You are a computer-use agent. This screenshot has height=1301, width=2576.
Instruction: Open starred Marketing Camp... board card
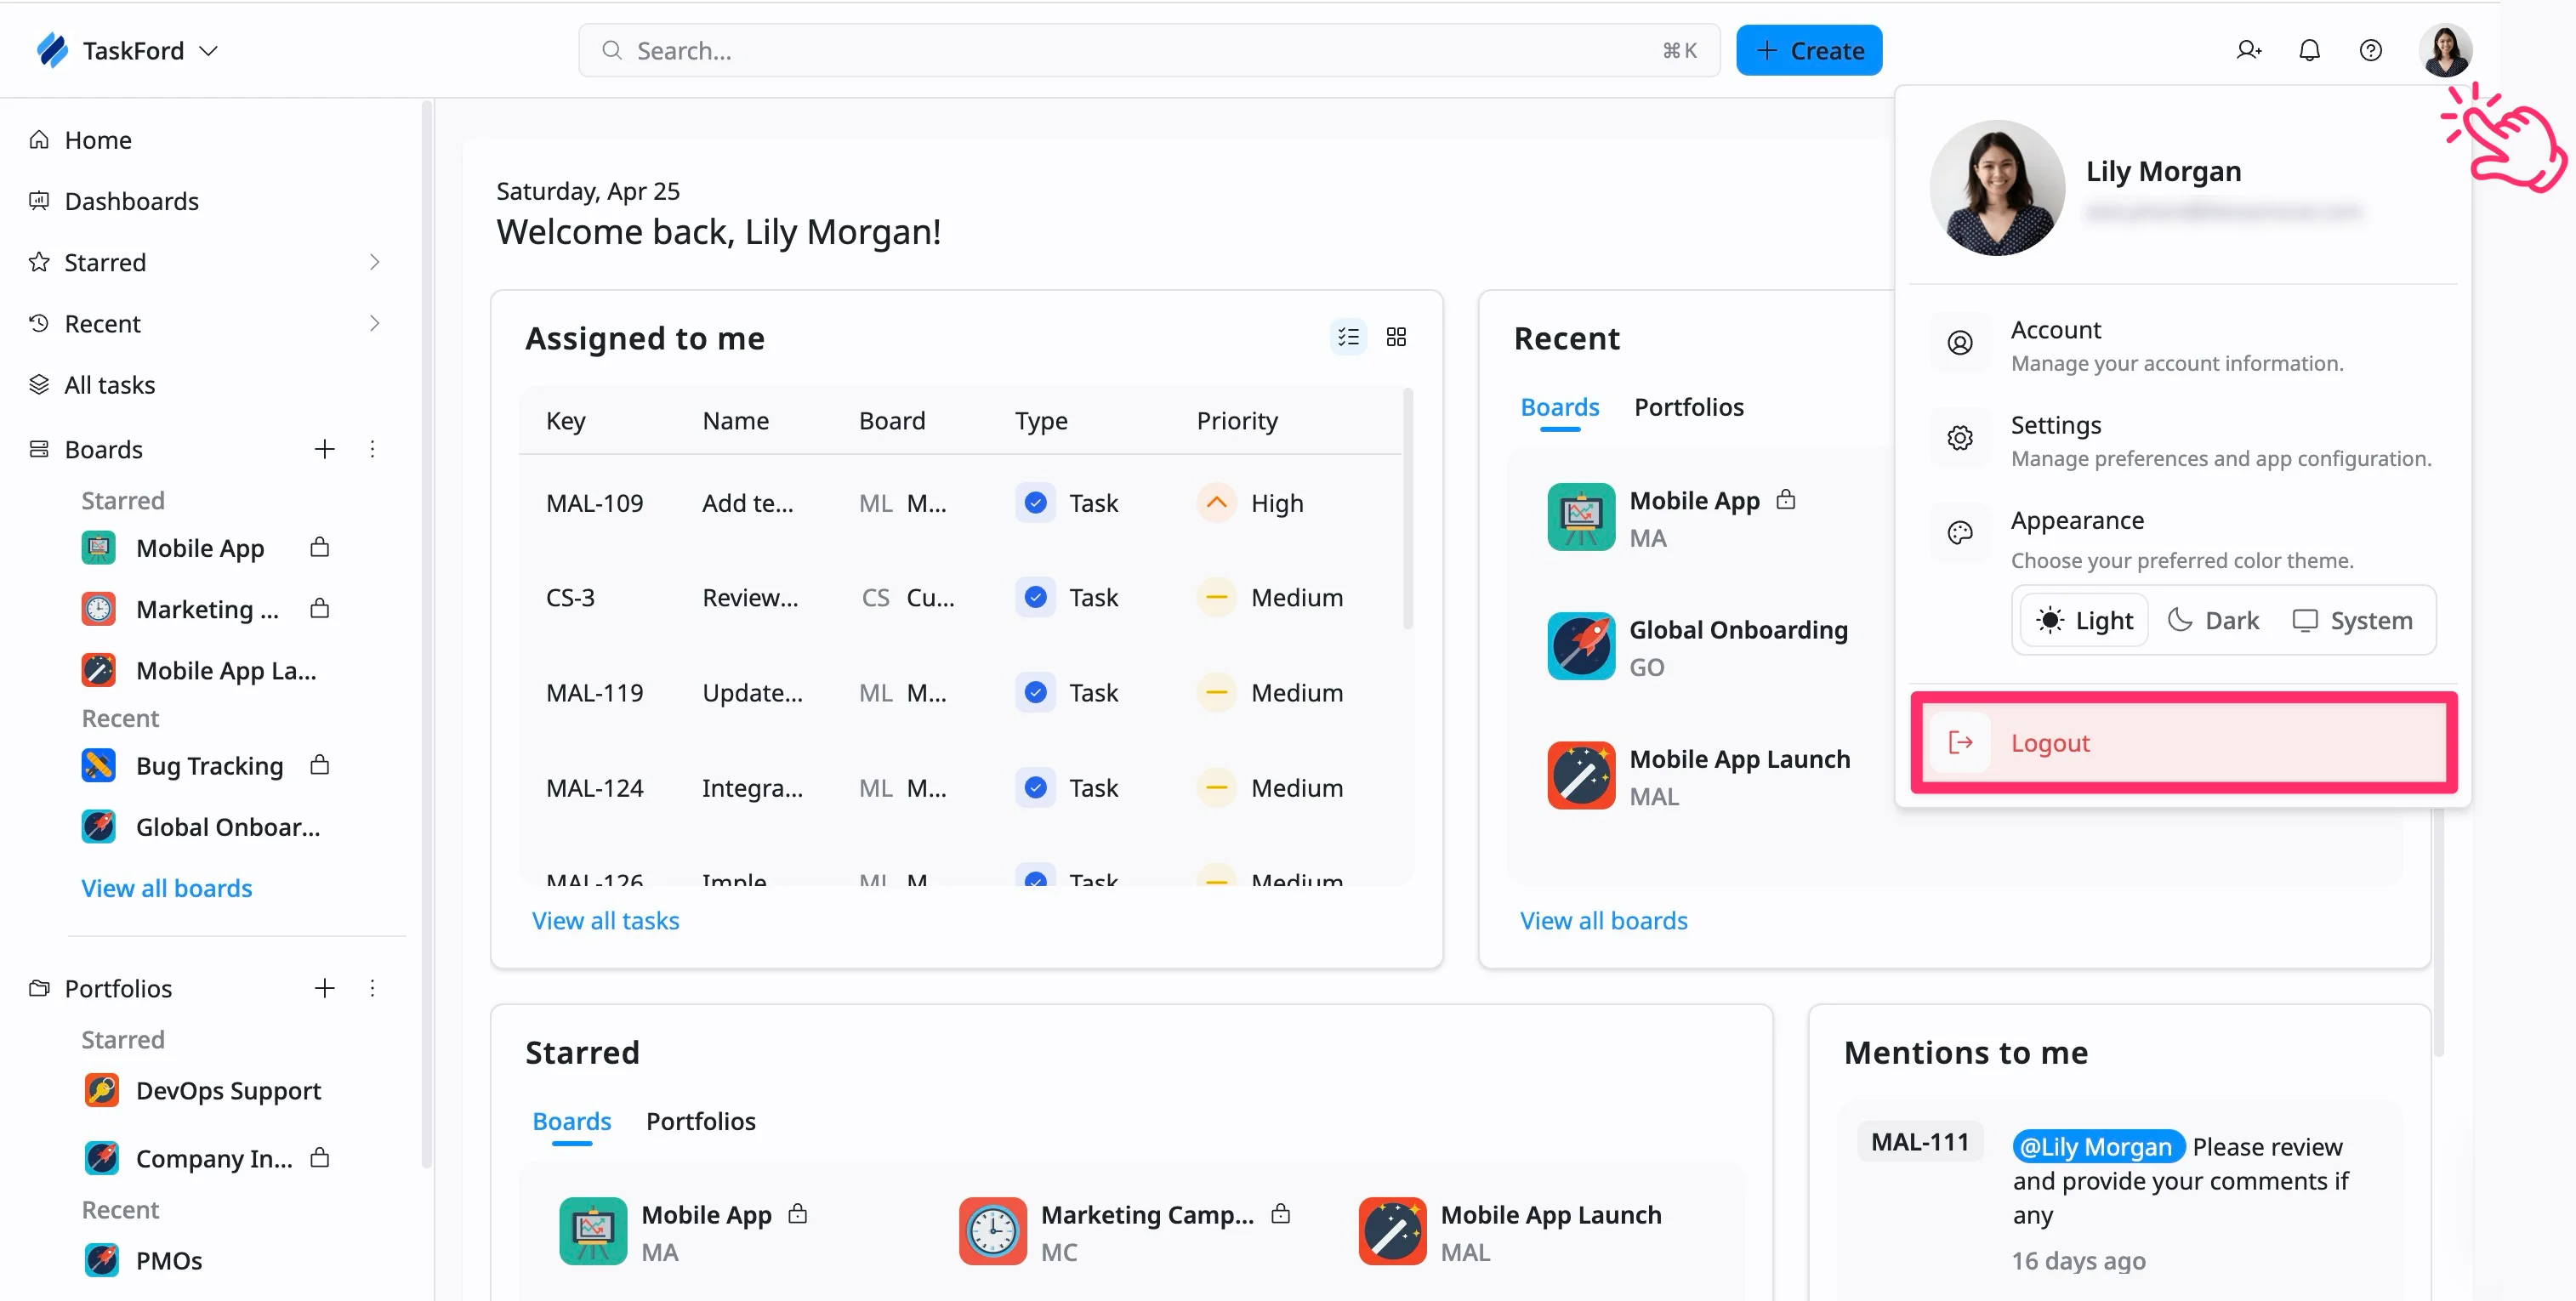point(1124,1231)
